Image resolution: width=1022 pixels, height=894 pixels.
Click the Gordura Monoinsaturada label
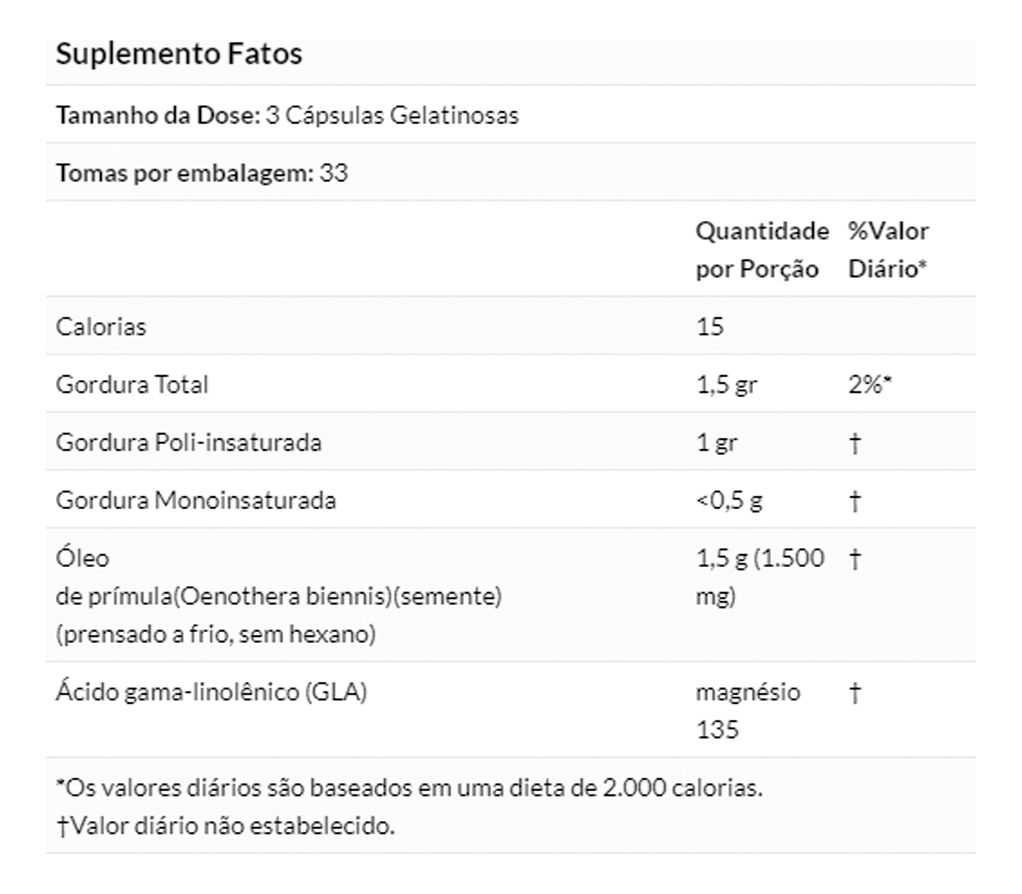point(196,501)
